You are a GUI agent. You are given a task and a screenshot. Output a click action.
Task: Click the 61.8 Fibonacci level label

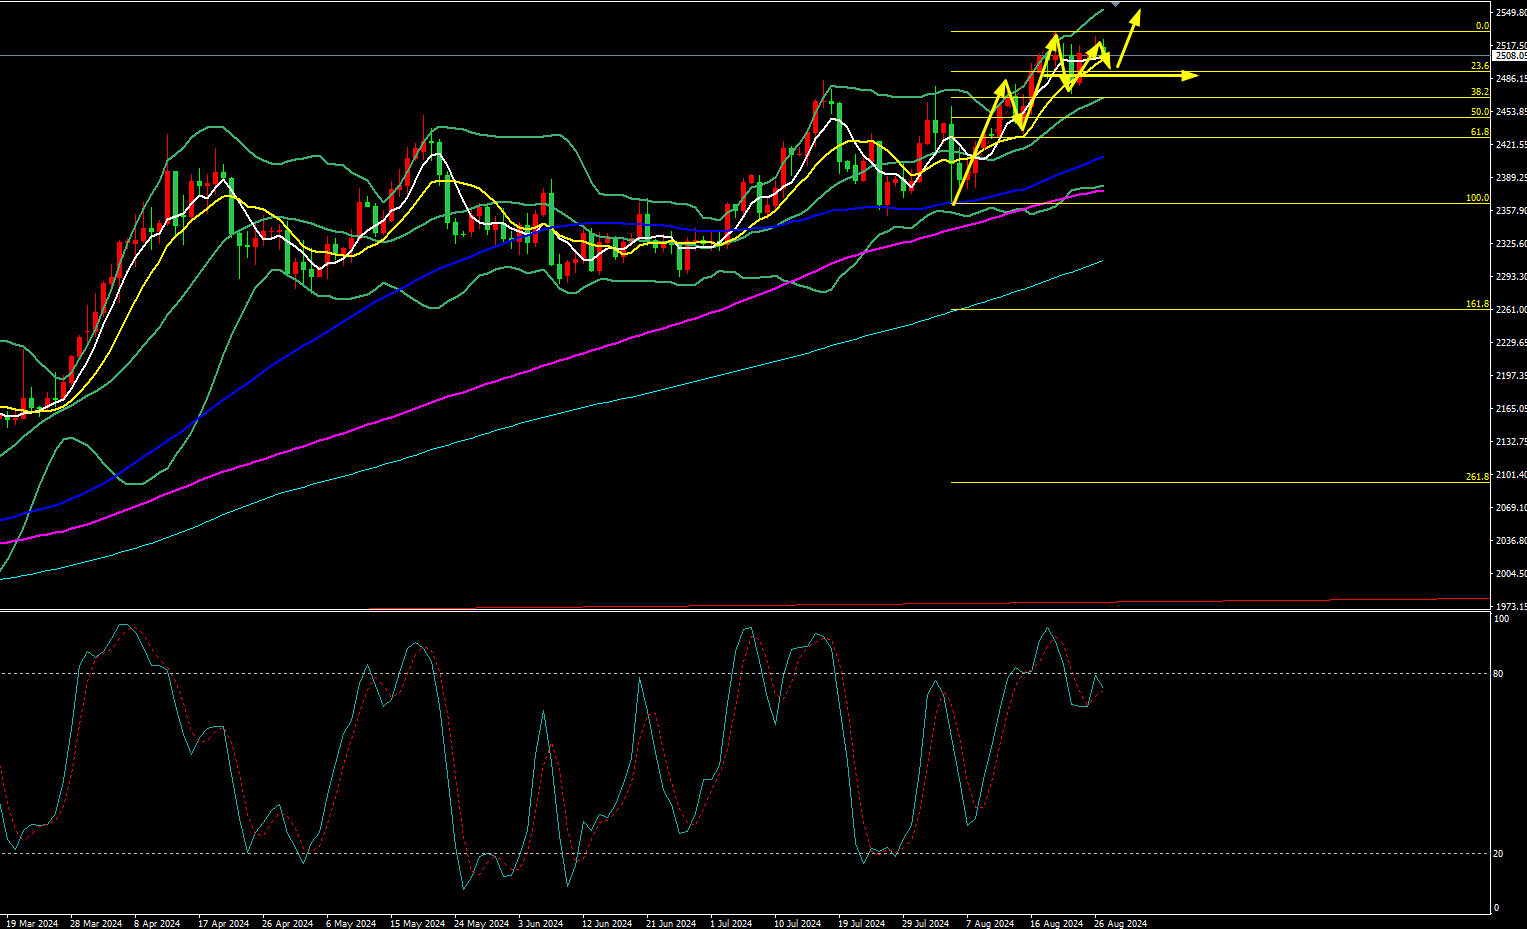coord(1480,132)
